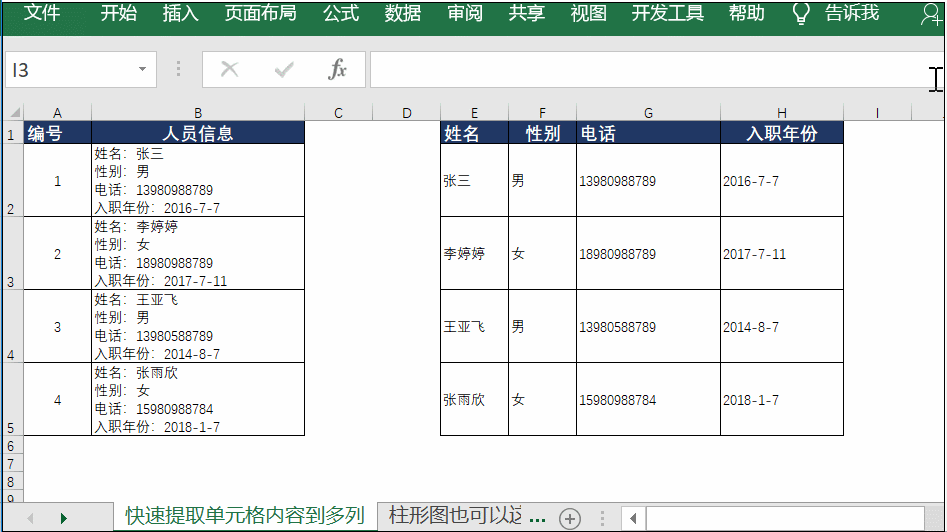This screenshot has height=532, width=947.
Task: Select phone cell 13980588789 in column G
Action: coord(648,327)
